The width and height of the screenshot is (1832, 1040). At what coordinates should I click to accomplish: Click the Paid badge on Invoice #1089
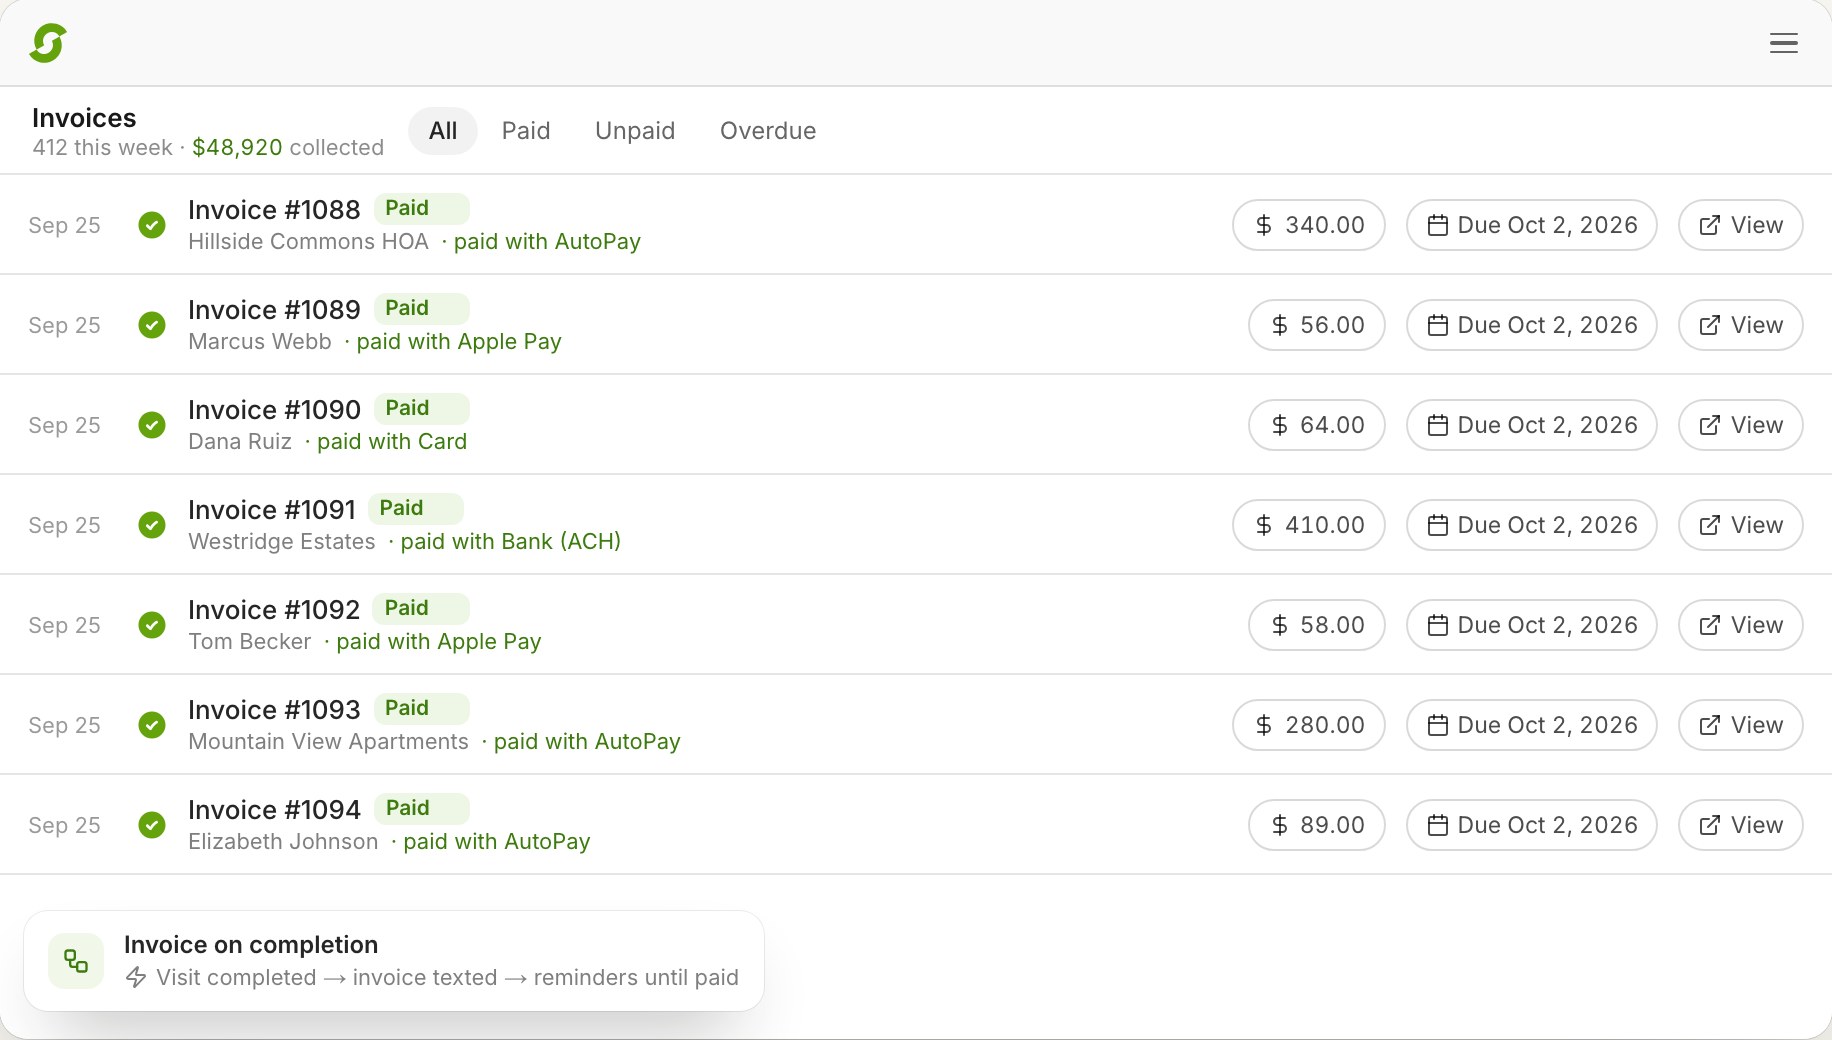coord(421,308)
